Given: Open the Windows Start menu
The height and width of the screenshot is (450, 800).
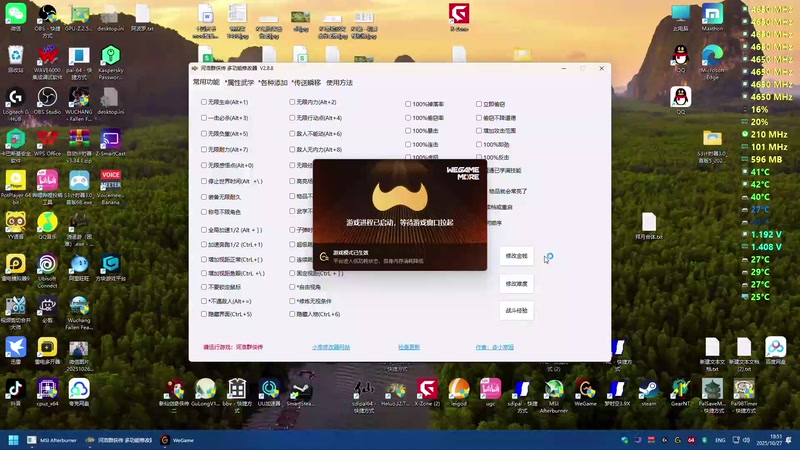Looking at the screenshot, I should 13,440.
